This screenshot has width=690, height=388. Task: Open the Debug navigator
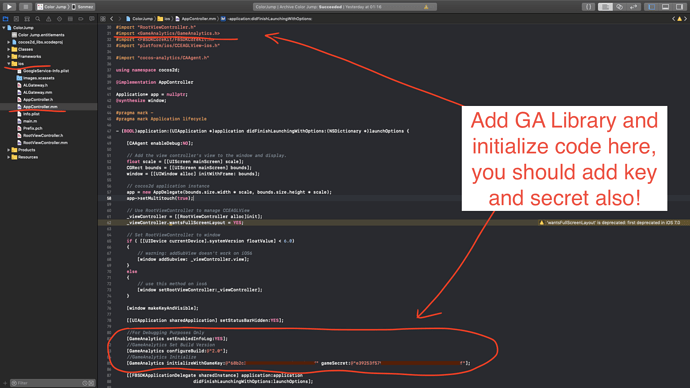pos(70,19)
